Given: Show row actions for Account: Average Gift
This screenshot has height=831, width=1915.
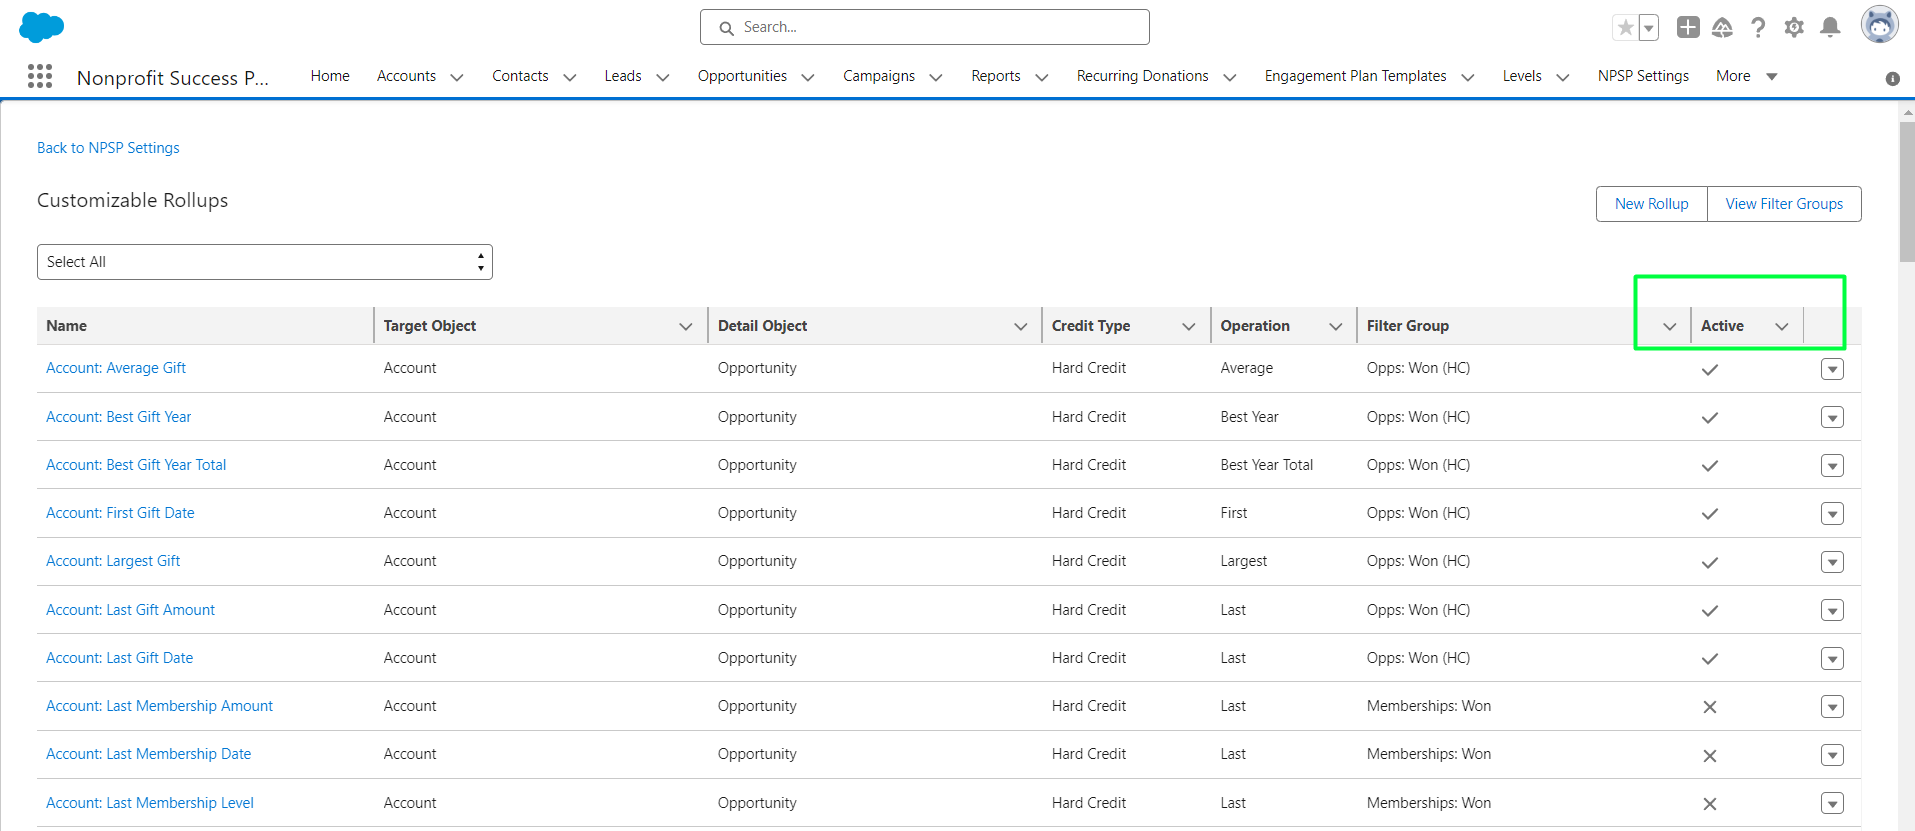Looking at the screenshot, I should 1832,369.
